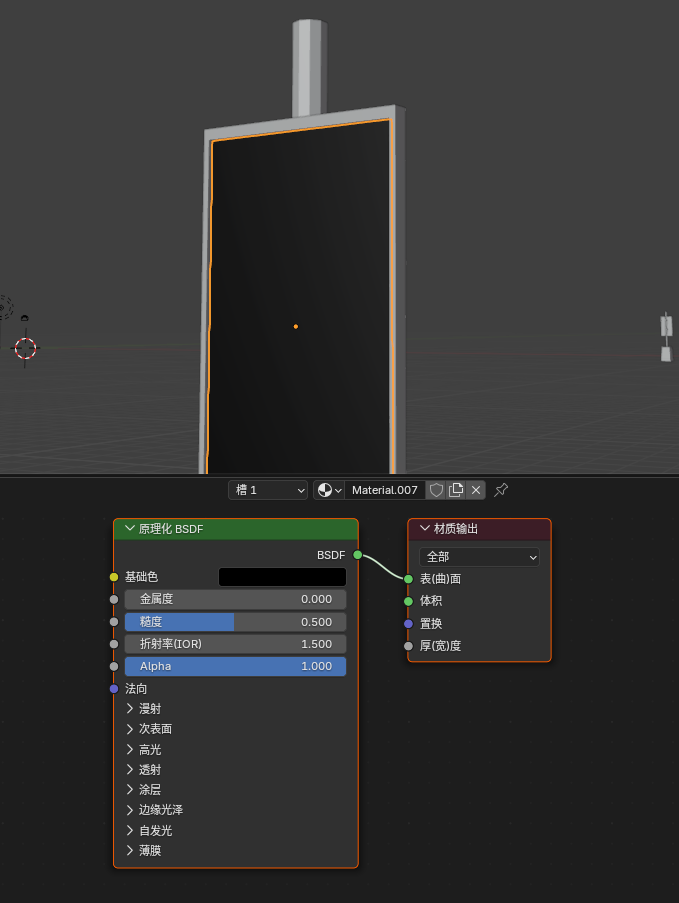Open the 全部 target dropdown in 材质输出

pyautogui.click(x=479, y=557)
